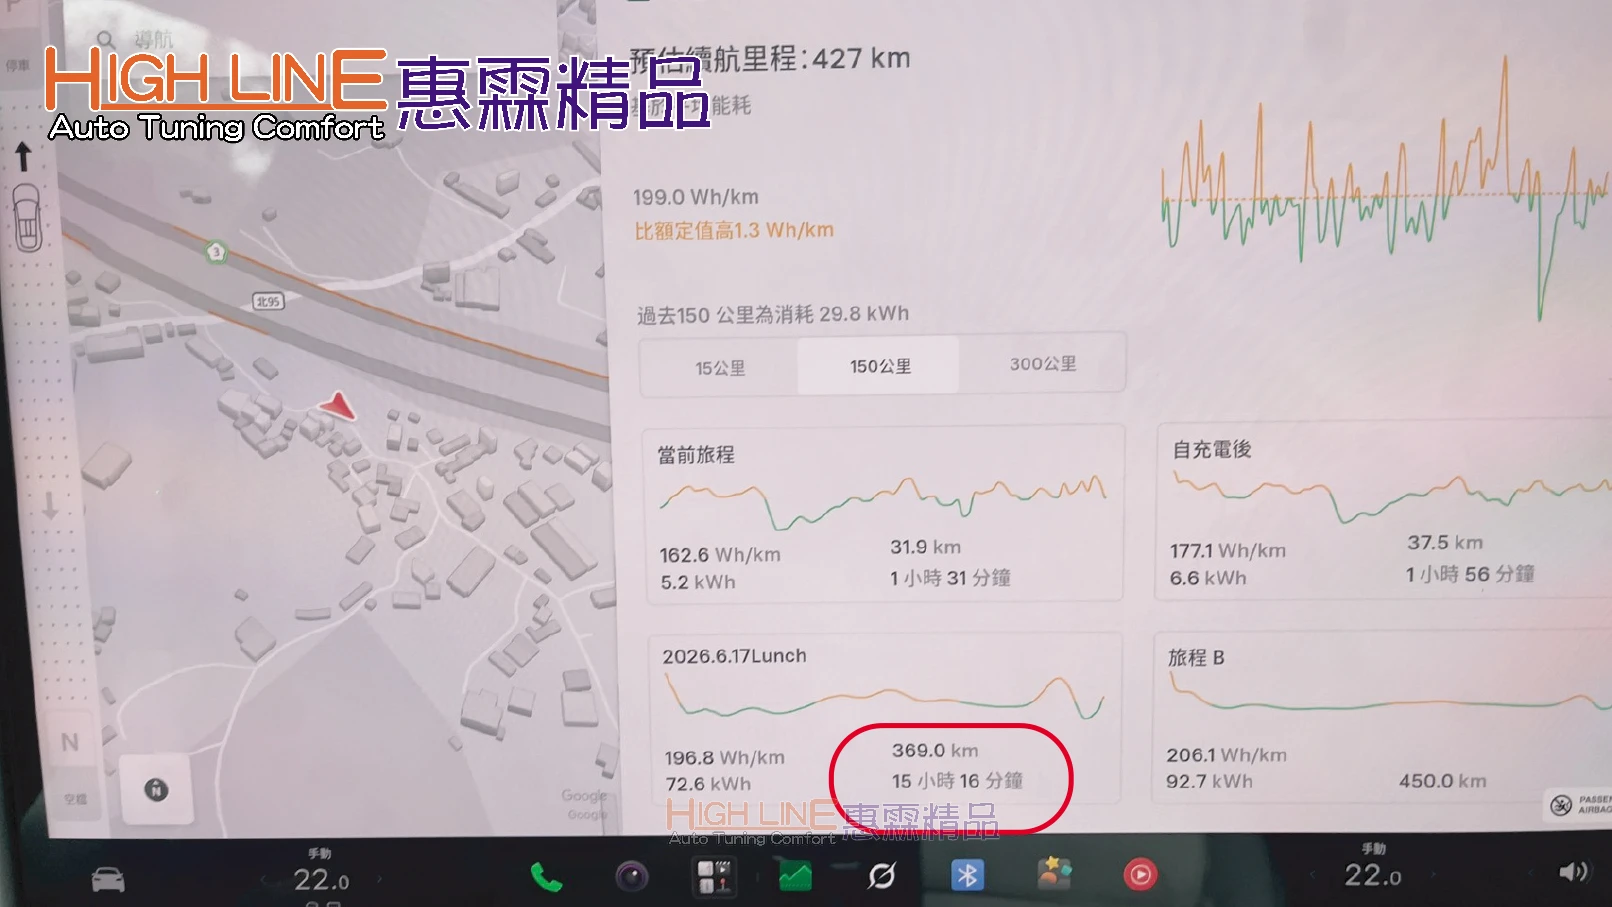Tap the 比額定值高1.3 Wh/km orange text
This screenshot has height=907, width=1612.
click(x=734, y=230)
